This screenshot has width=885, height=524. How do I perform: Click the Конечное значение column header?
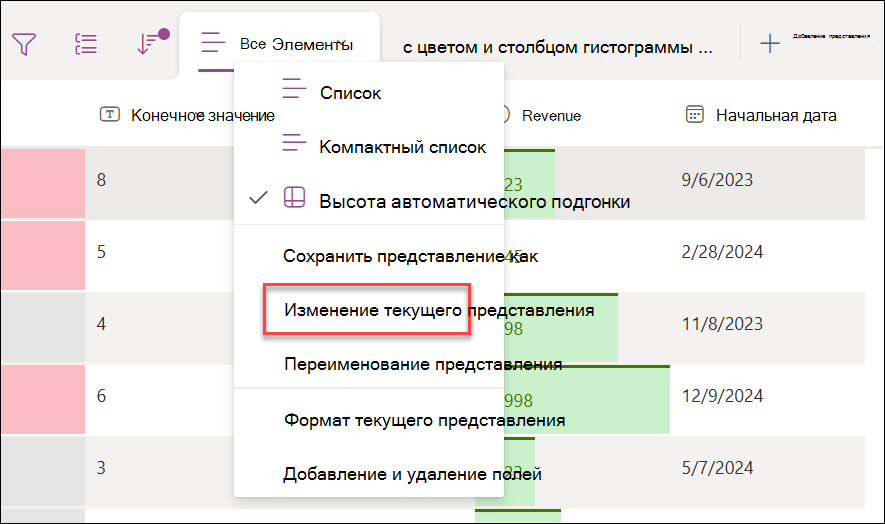[x=203, y=115]
